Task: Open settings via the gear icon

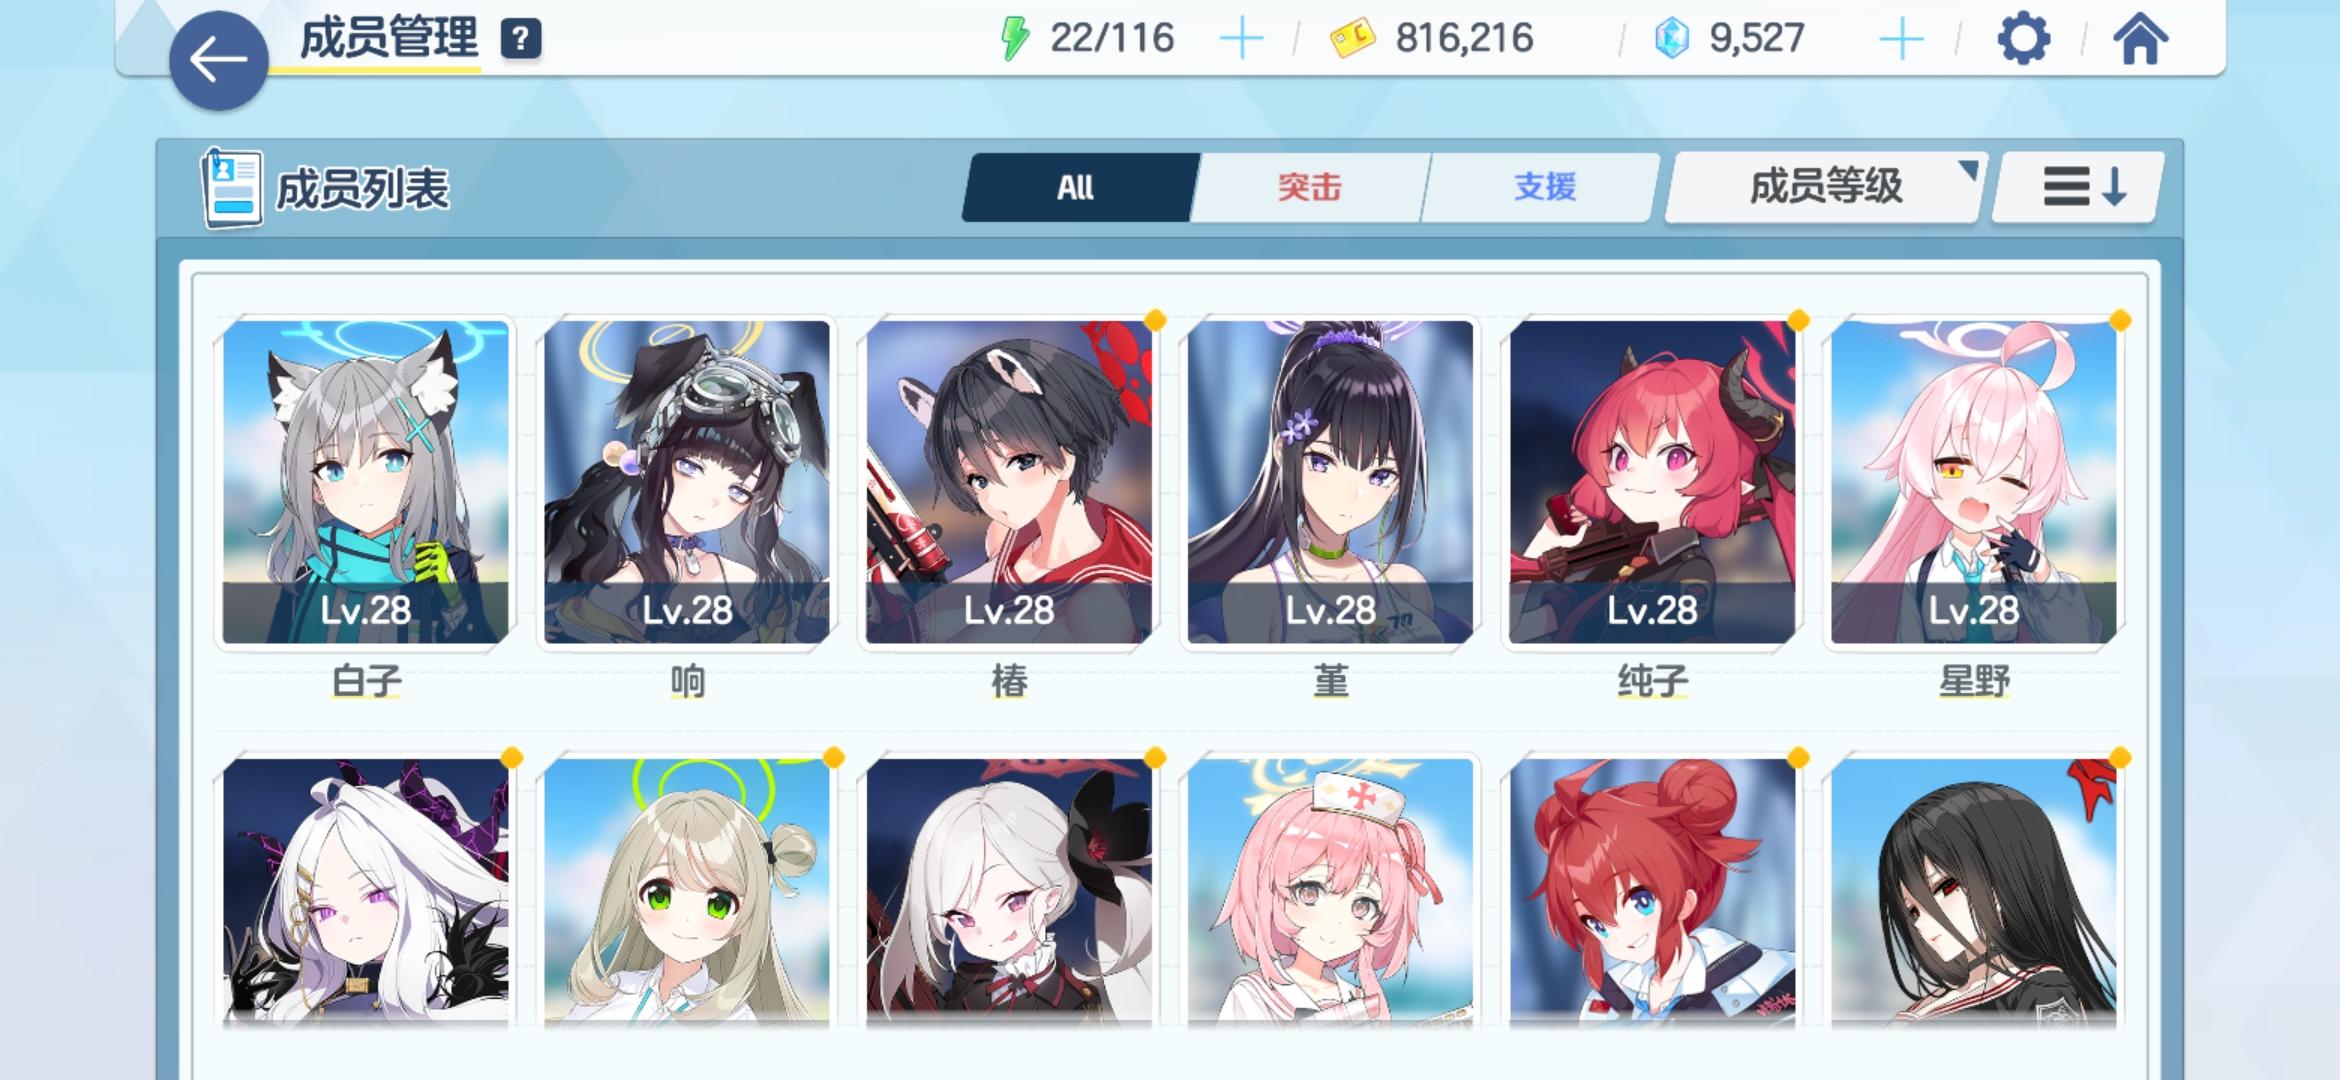Action: click(2023, 40)
